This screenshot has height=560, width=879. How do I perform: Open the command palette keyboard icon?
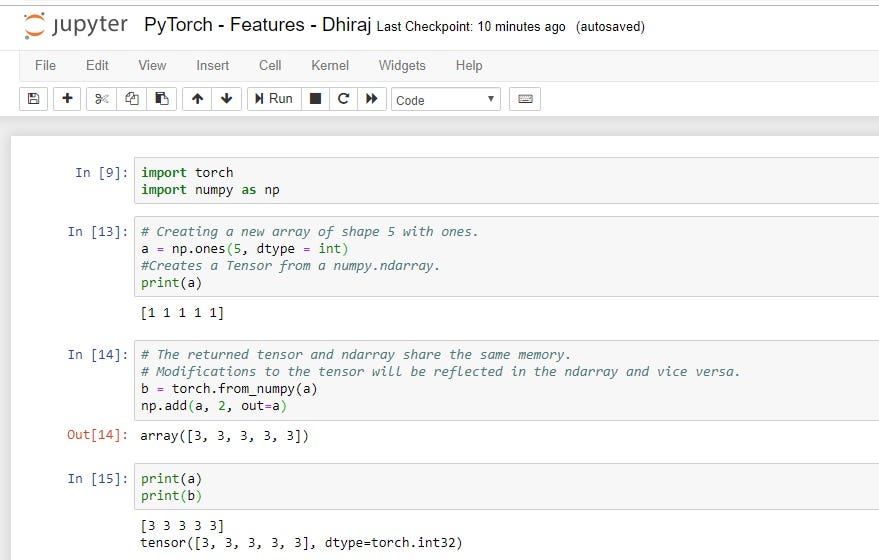[x=525, y=99]
